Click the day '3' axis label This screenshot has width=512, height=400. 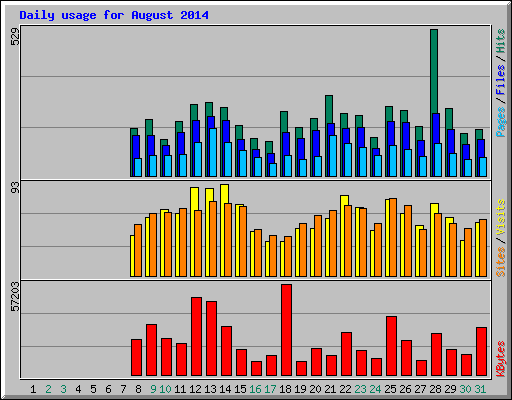coord(63,389)
